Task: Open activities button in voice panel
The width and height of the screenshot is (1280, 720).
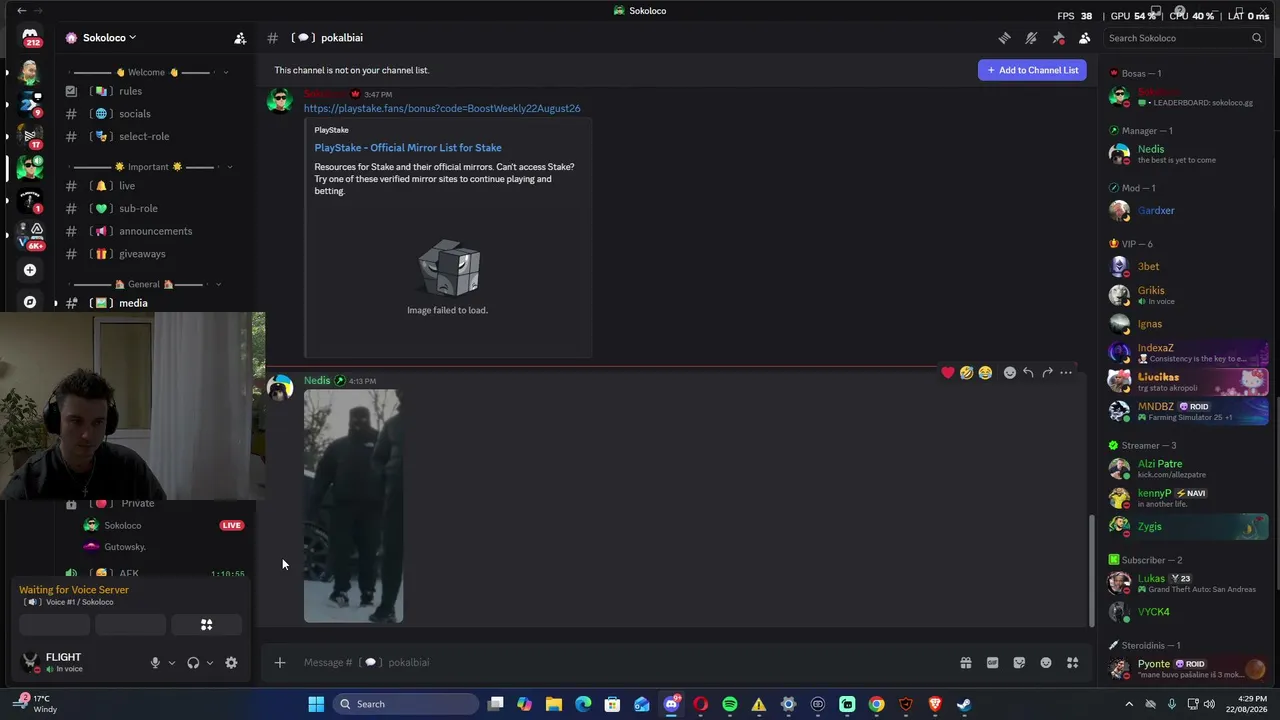Action: pyautogui.click(x=207, y=625)
